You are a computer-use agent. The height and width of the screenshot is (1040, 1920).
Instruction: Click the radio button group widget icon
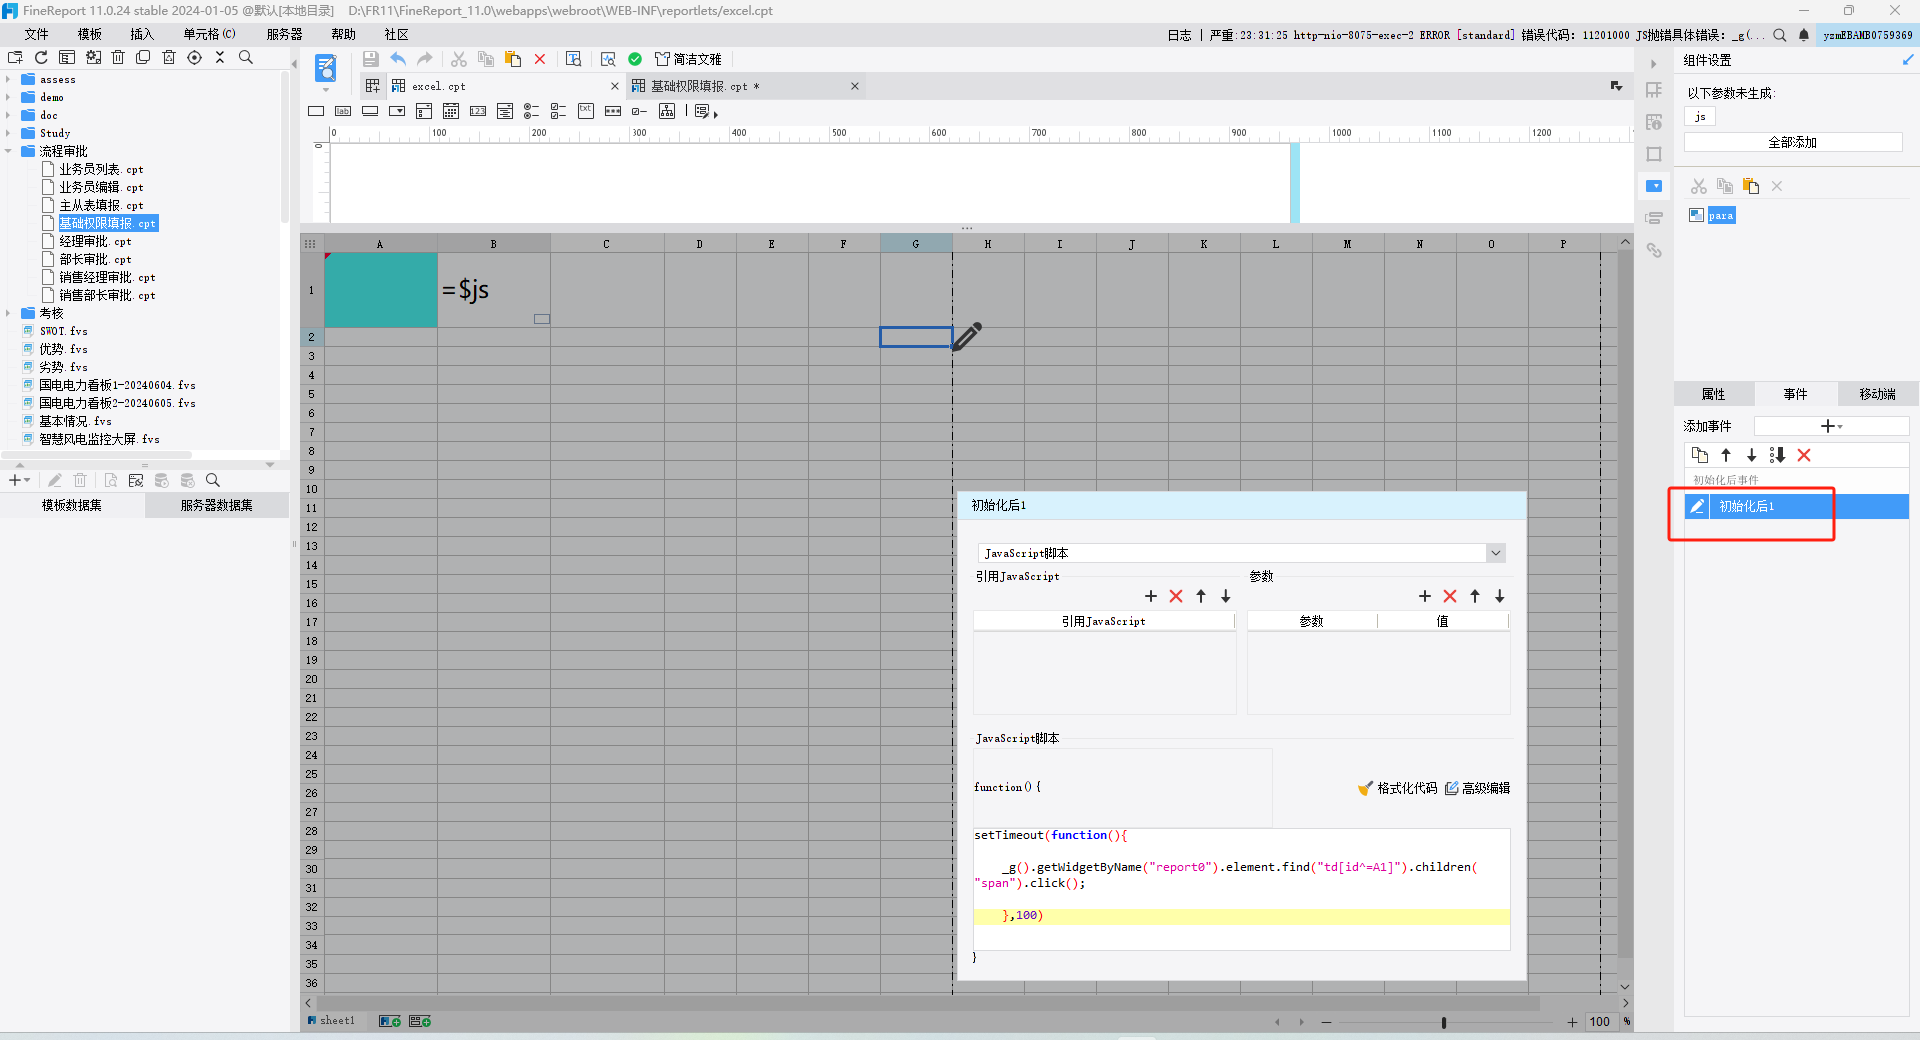click(532, 111)
